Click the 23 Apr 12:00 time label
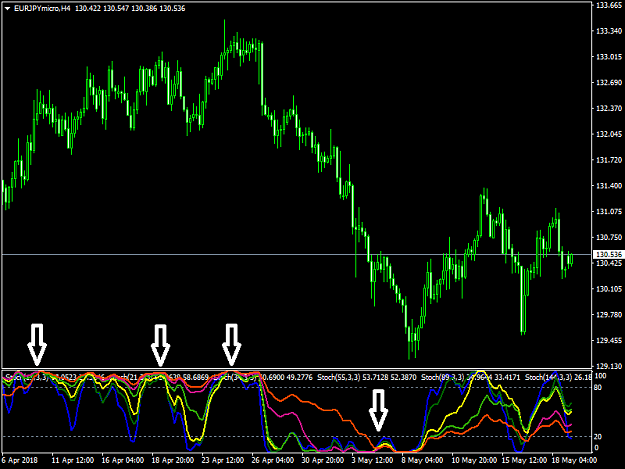 pyautogui.click(x=223, y=460)
